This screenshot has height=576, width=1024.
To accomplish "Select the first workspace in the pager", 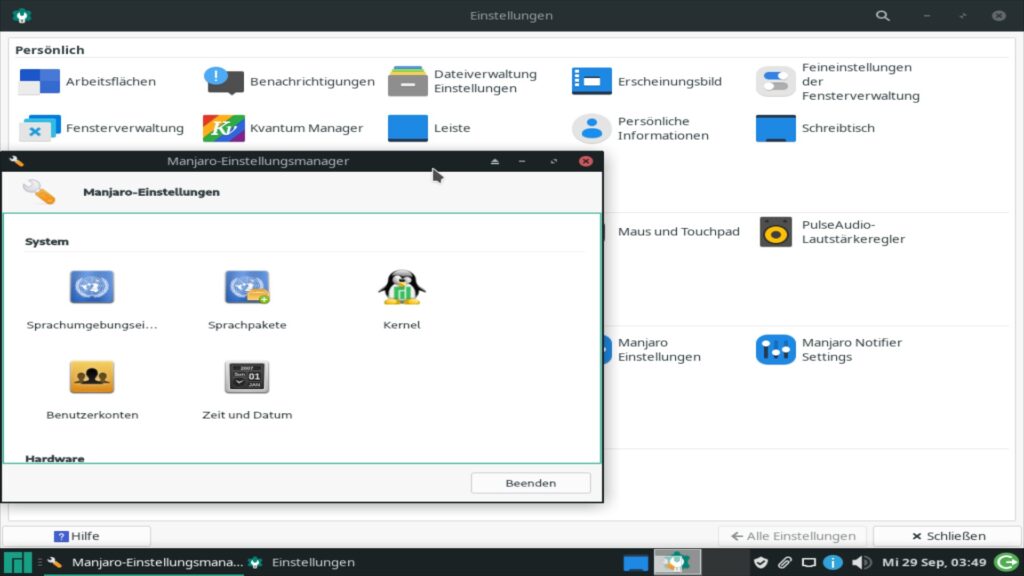I will [635, 562].
